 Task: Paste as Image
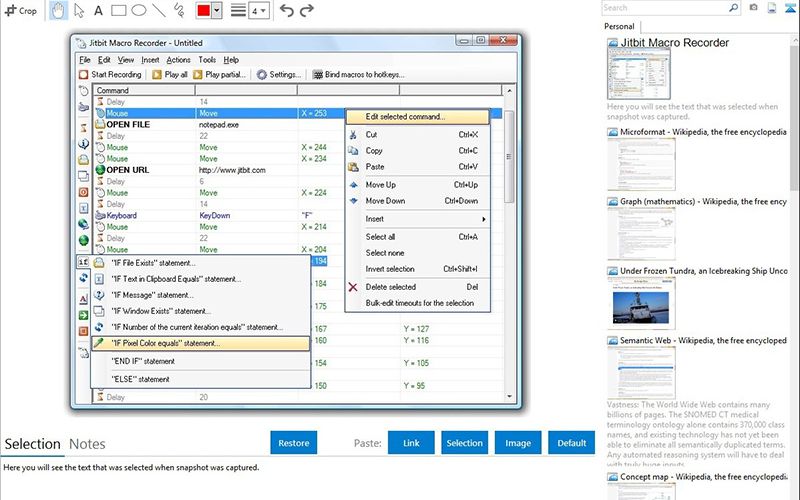coord(518,443)
